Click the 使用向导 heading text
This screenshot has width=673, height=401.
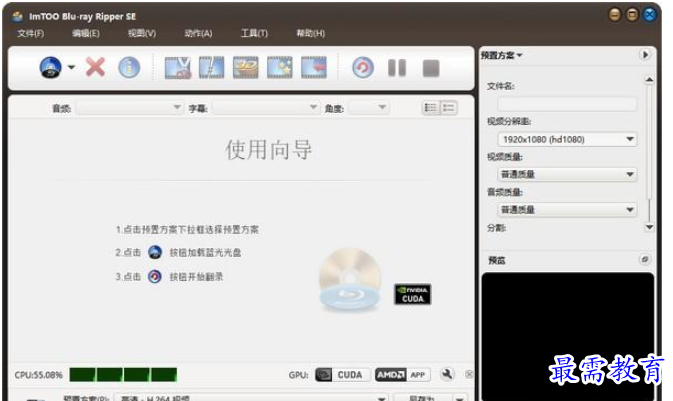[269, 150]
